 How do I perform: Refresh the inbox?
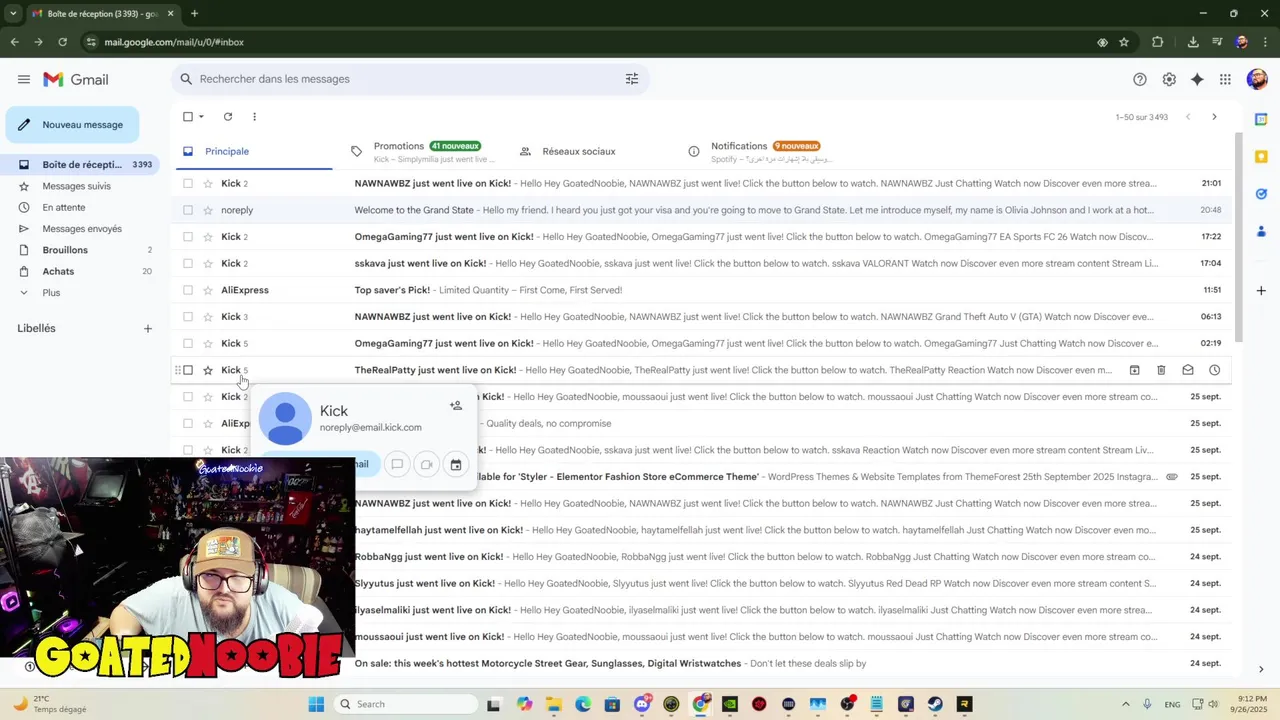coord(228,117)
